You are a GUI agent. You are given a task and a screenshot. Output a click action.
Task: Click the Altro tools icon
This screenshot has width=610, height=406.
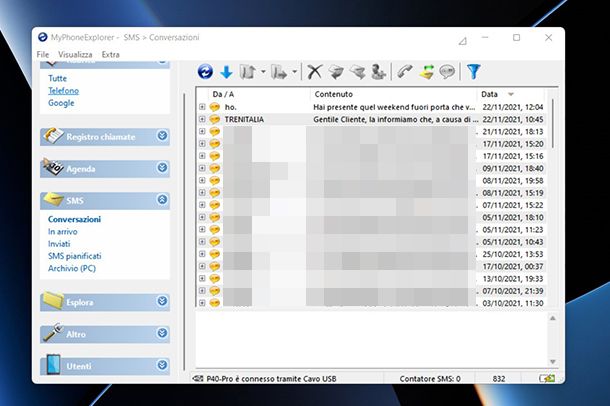[53, 332]
